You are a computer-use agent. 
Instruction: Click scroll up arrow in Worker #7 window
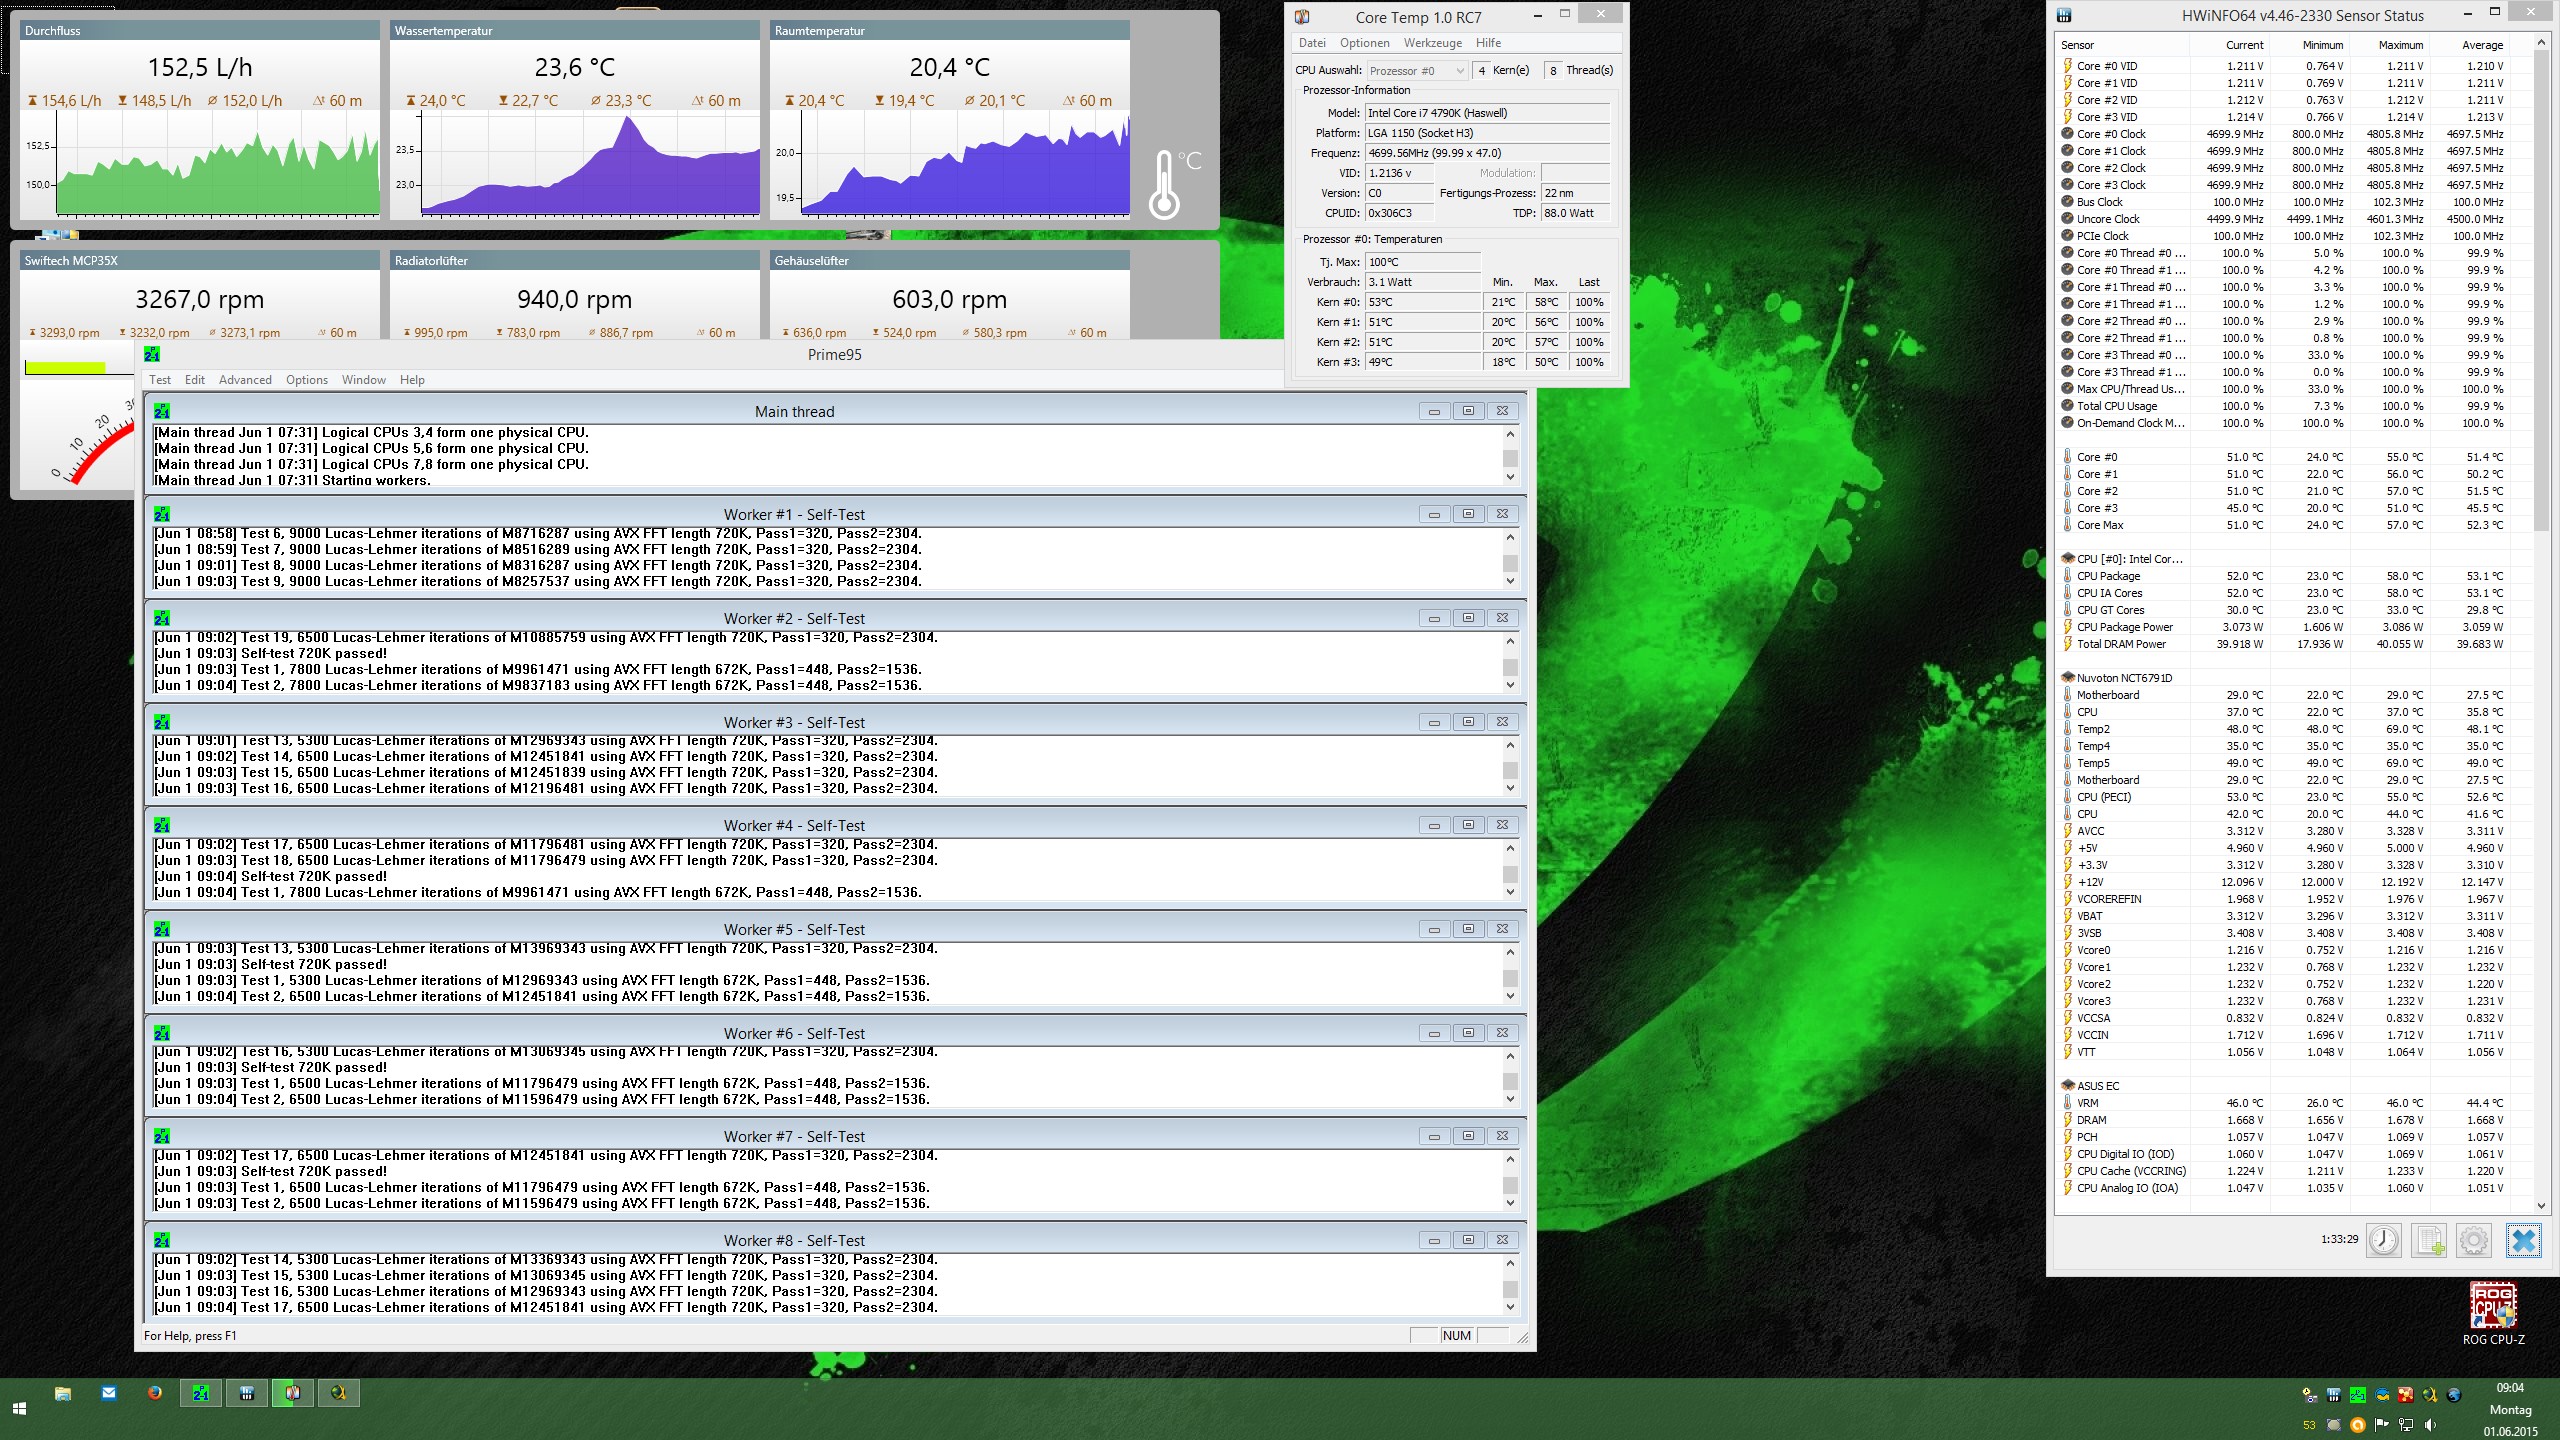click(1510, 1158)
